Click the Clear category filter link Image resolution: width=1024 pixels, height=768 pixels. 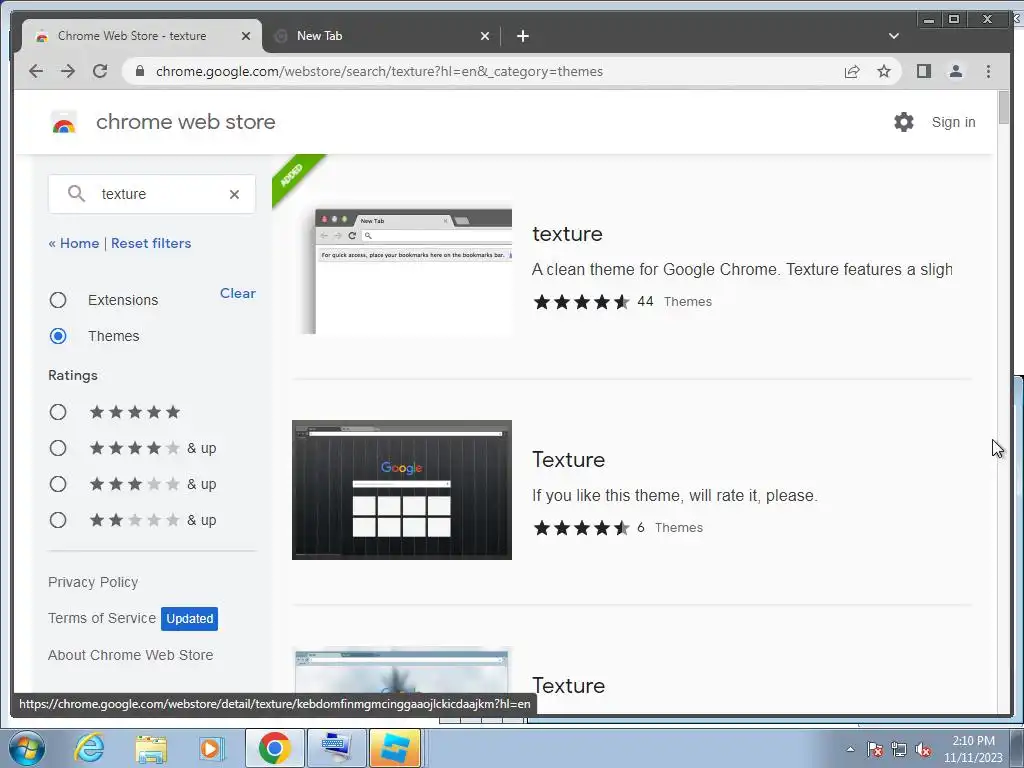coord(238,293)
